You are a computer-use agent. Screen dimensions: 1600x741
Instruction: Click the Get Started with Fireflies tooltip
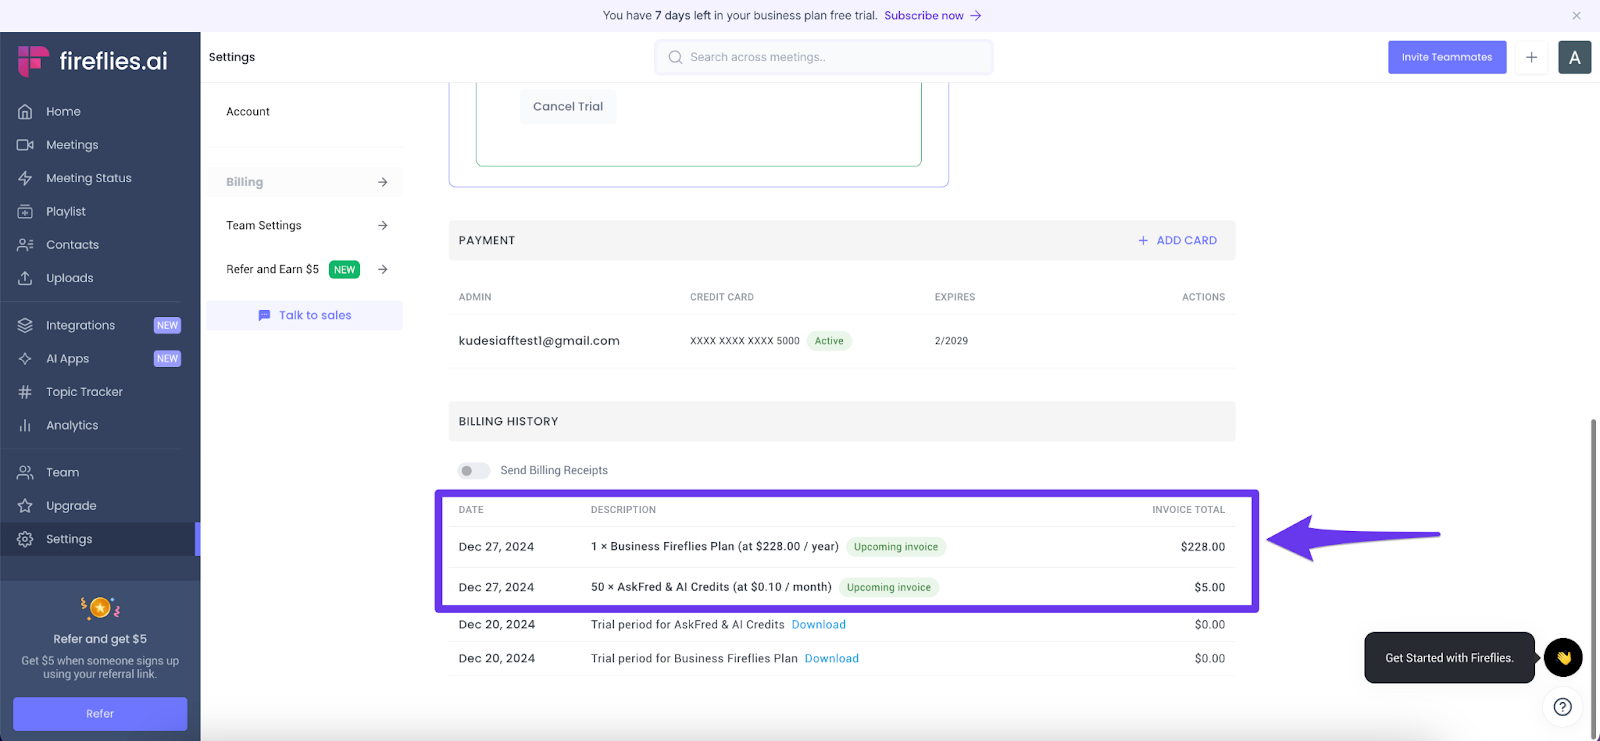tap(1449, 658)
